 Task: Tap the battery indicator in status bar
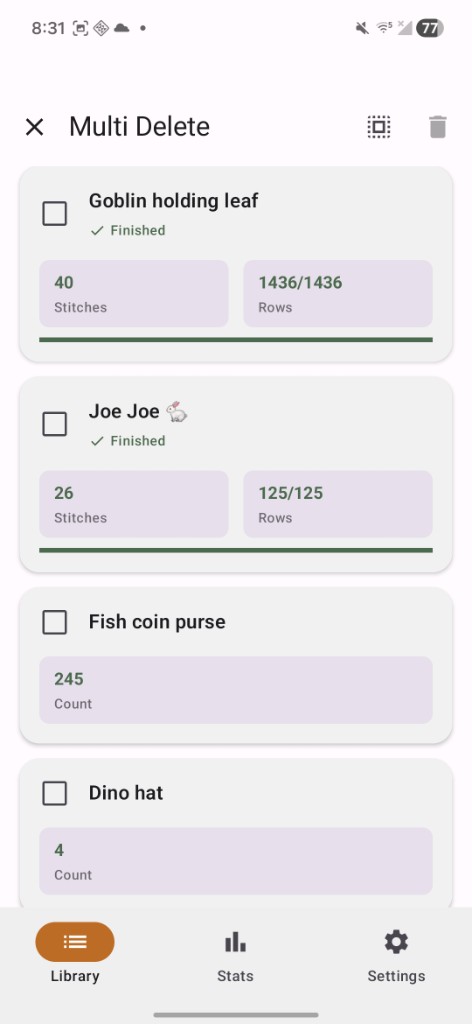tap(430, 28)
